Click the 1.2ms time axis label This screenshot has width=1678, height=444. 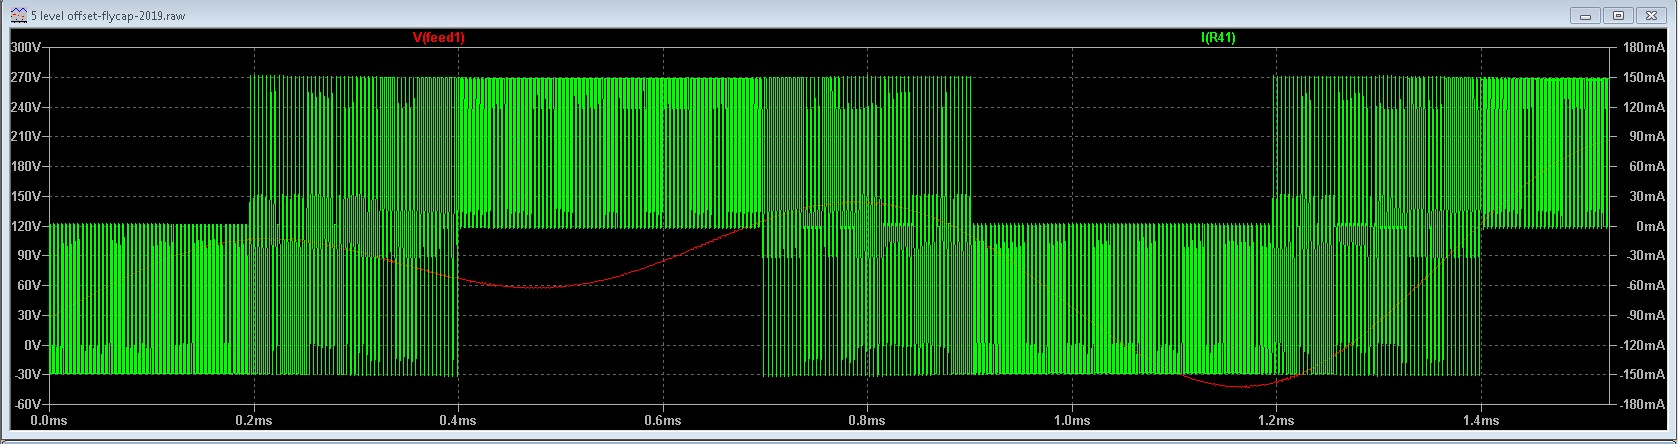[1276, 421]
